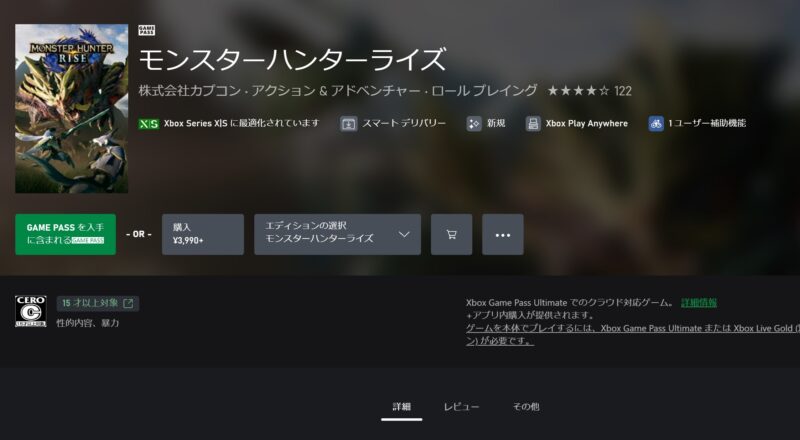The width and height of the screenshot is (800, 440).
Task: Click the Game Pass badge above title
Action: coord(147,31)
